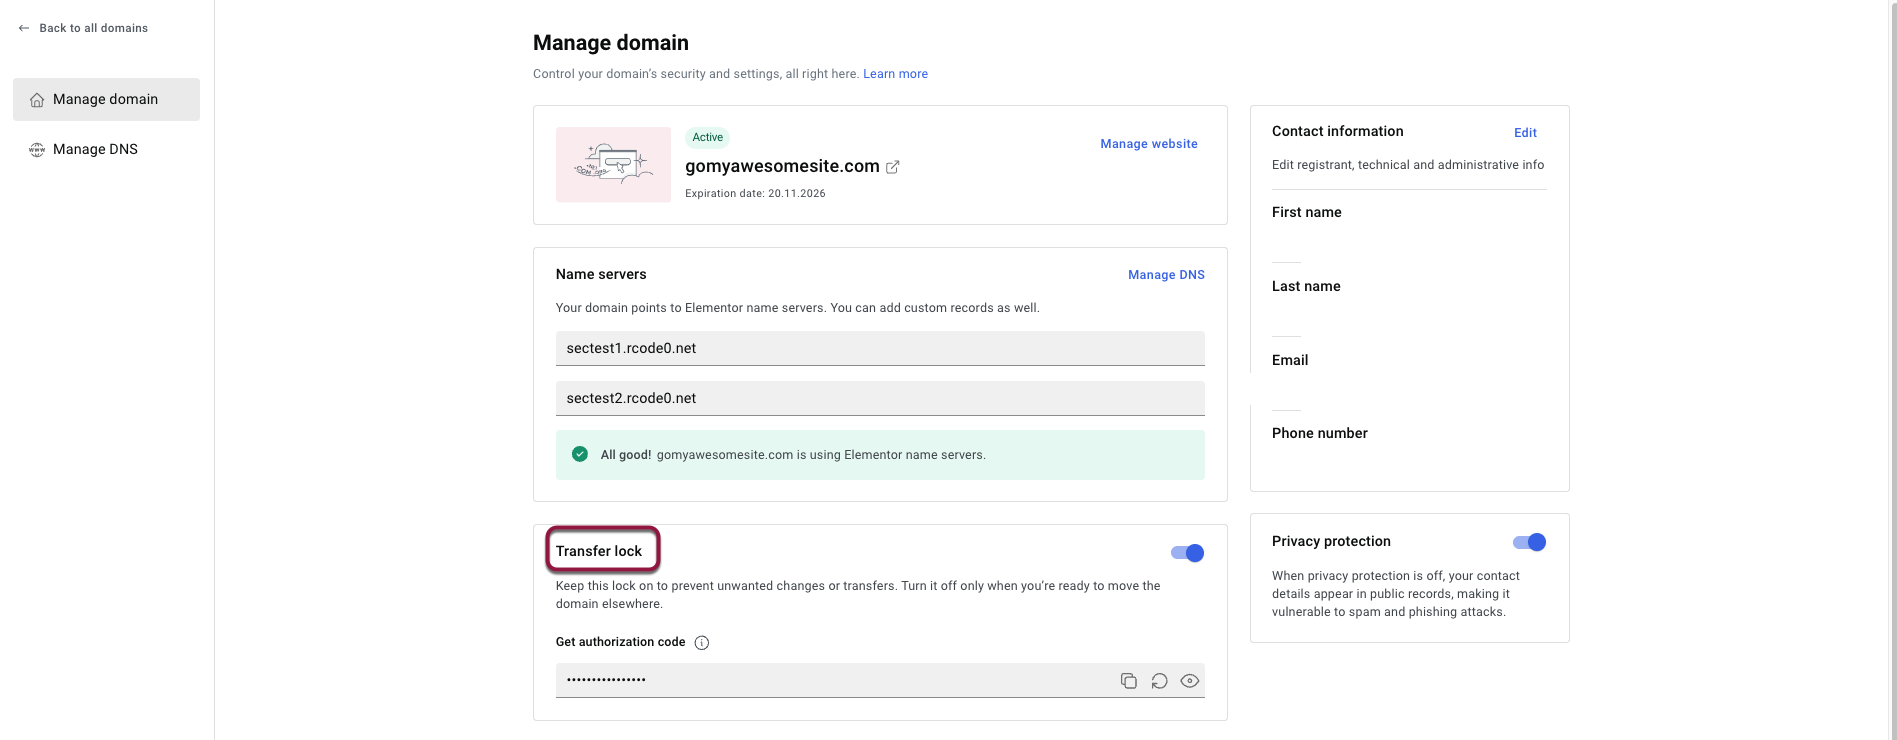Click the back arrow icon

point(24,28)
